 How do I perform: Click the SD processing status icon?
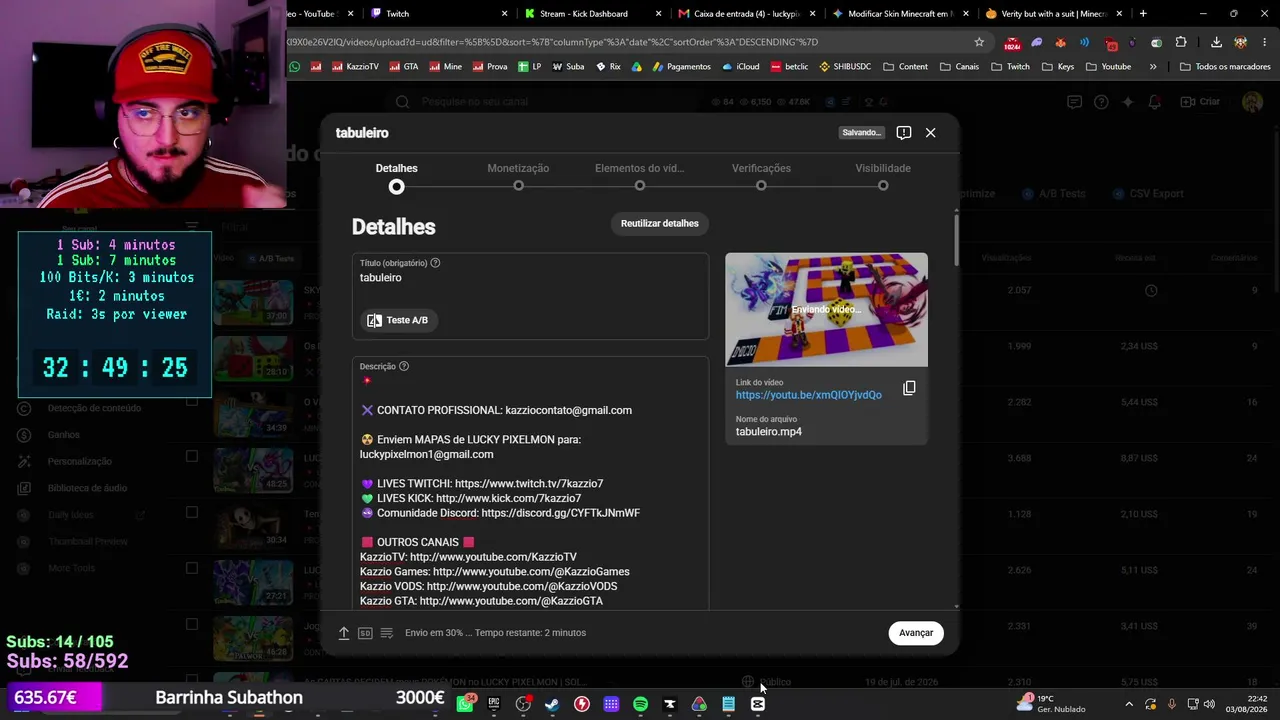pos(365,633)
